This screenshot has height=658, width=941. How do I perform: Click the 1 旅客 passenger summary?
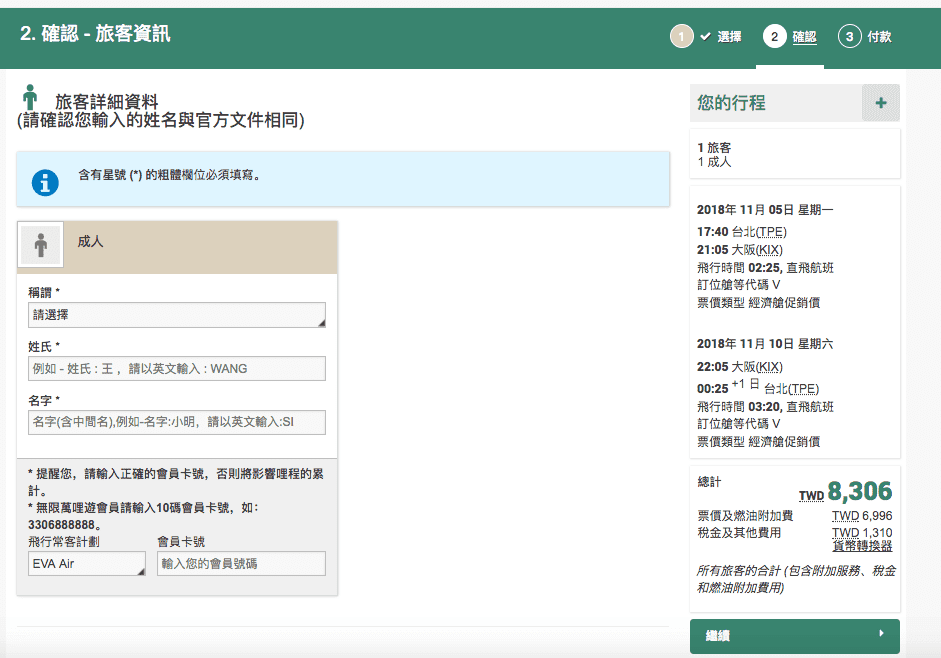pyautogui.click(x=714, y=148)
